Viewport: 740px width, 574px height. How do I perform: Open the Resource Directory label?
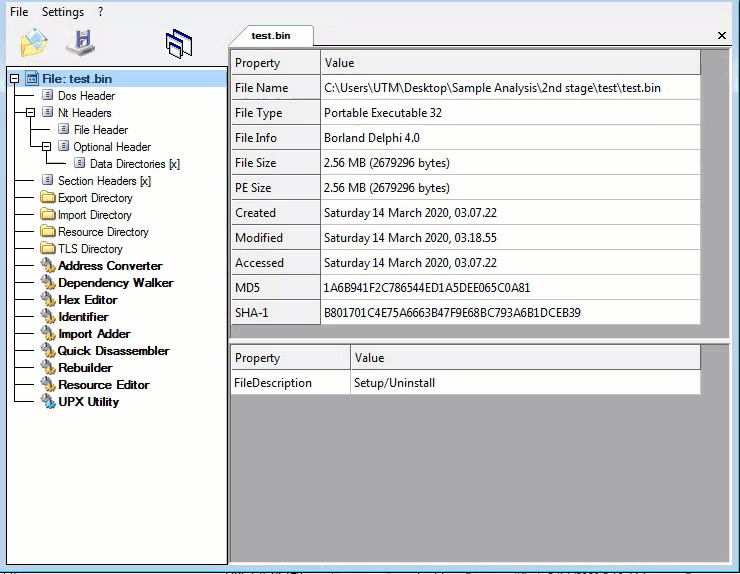point(103,232)
